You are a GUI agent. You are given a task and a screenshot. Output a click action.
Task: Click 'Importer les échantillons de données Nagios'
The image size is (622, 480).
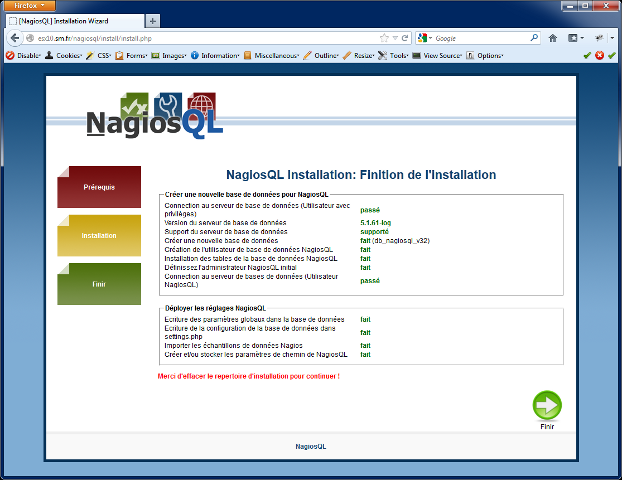click(234, 346)
